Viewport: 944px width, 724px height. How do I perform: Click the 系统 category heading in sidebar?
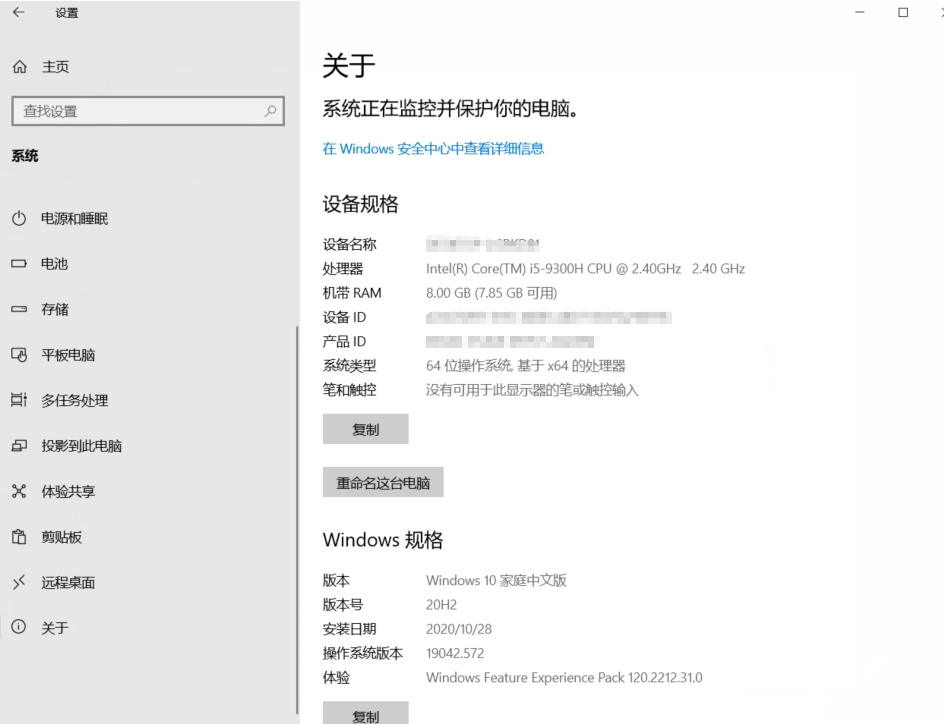pyautogui.click(x=25, y=156)
